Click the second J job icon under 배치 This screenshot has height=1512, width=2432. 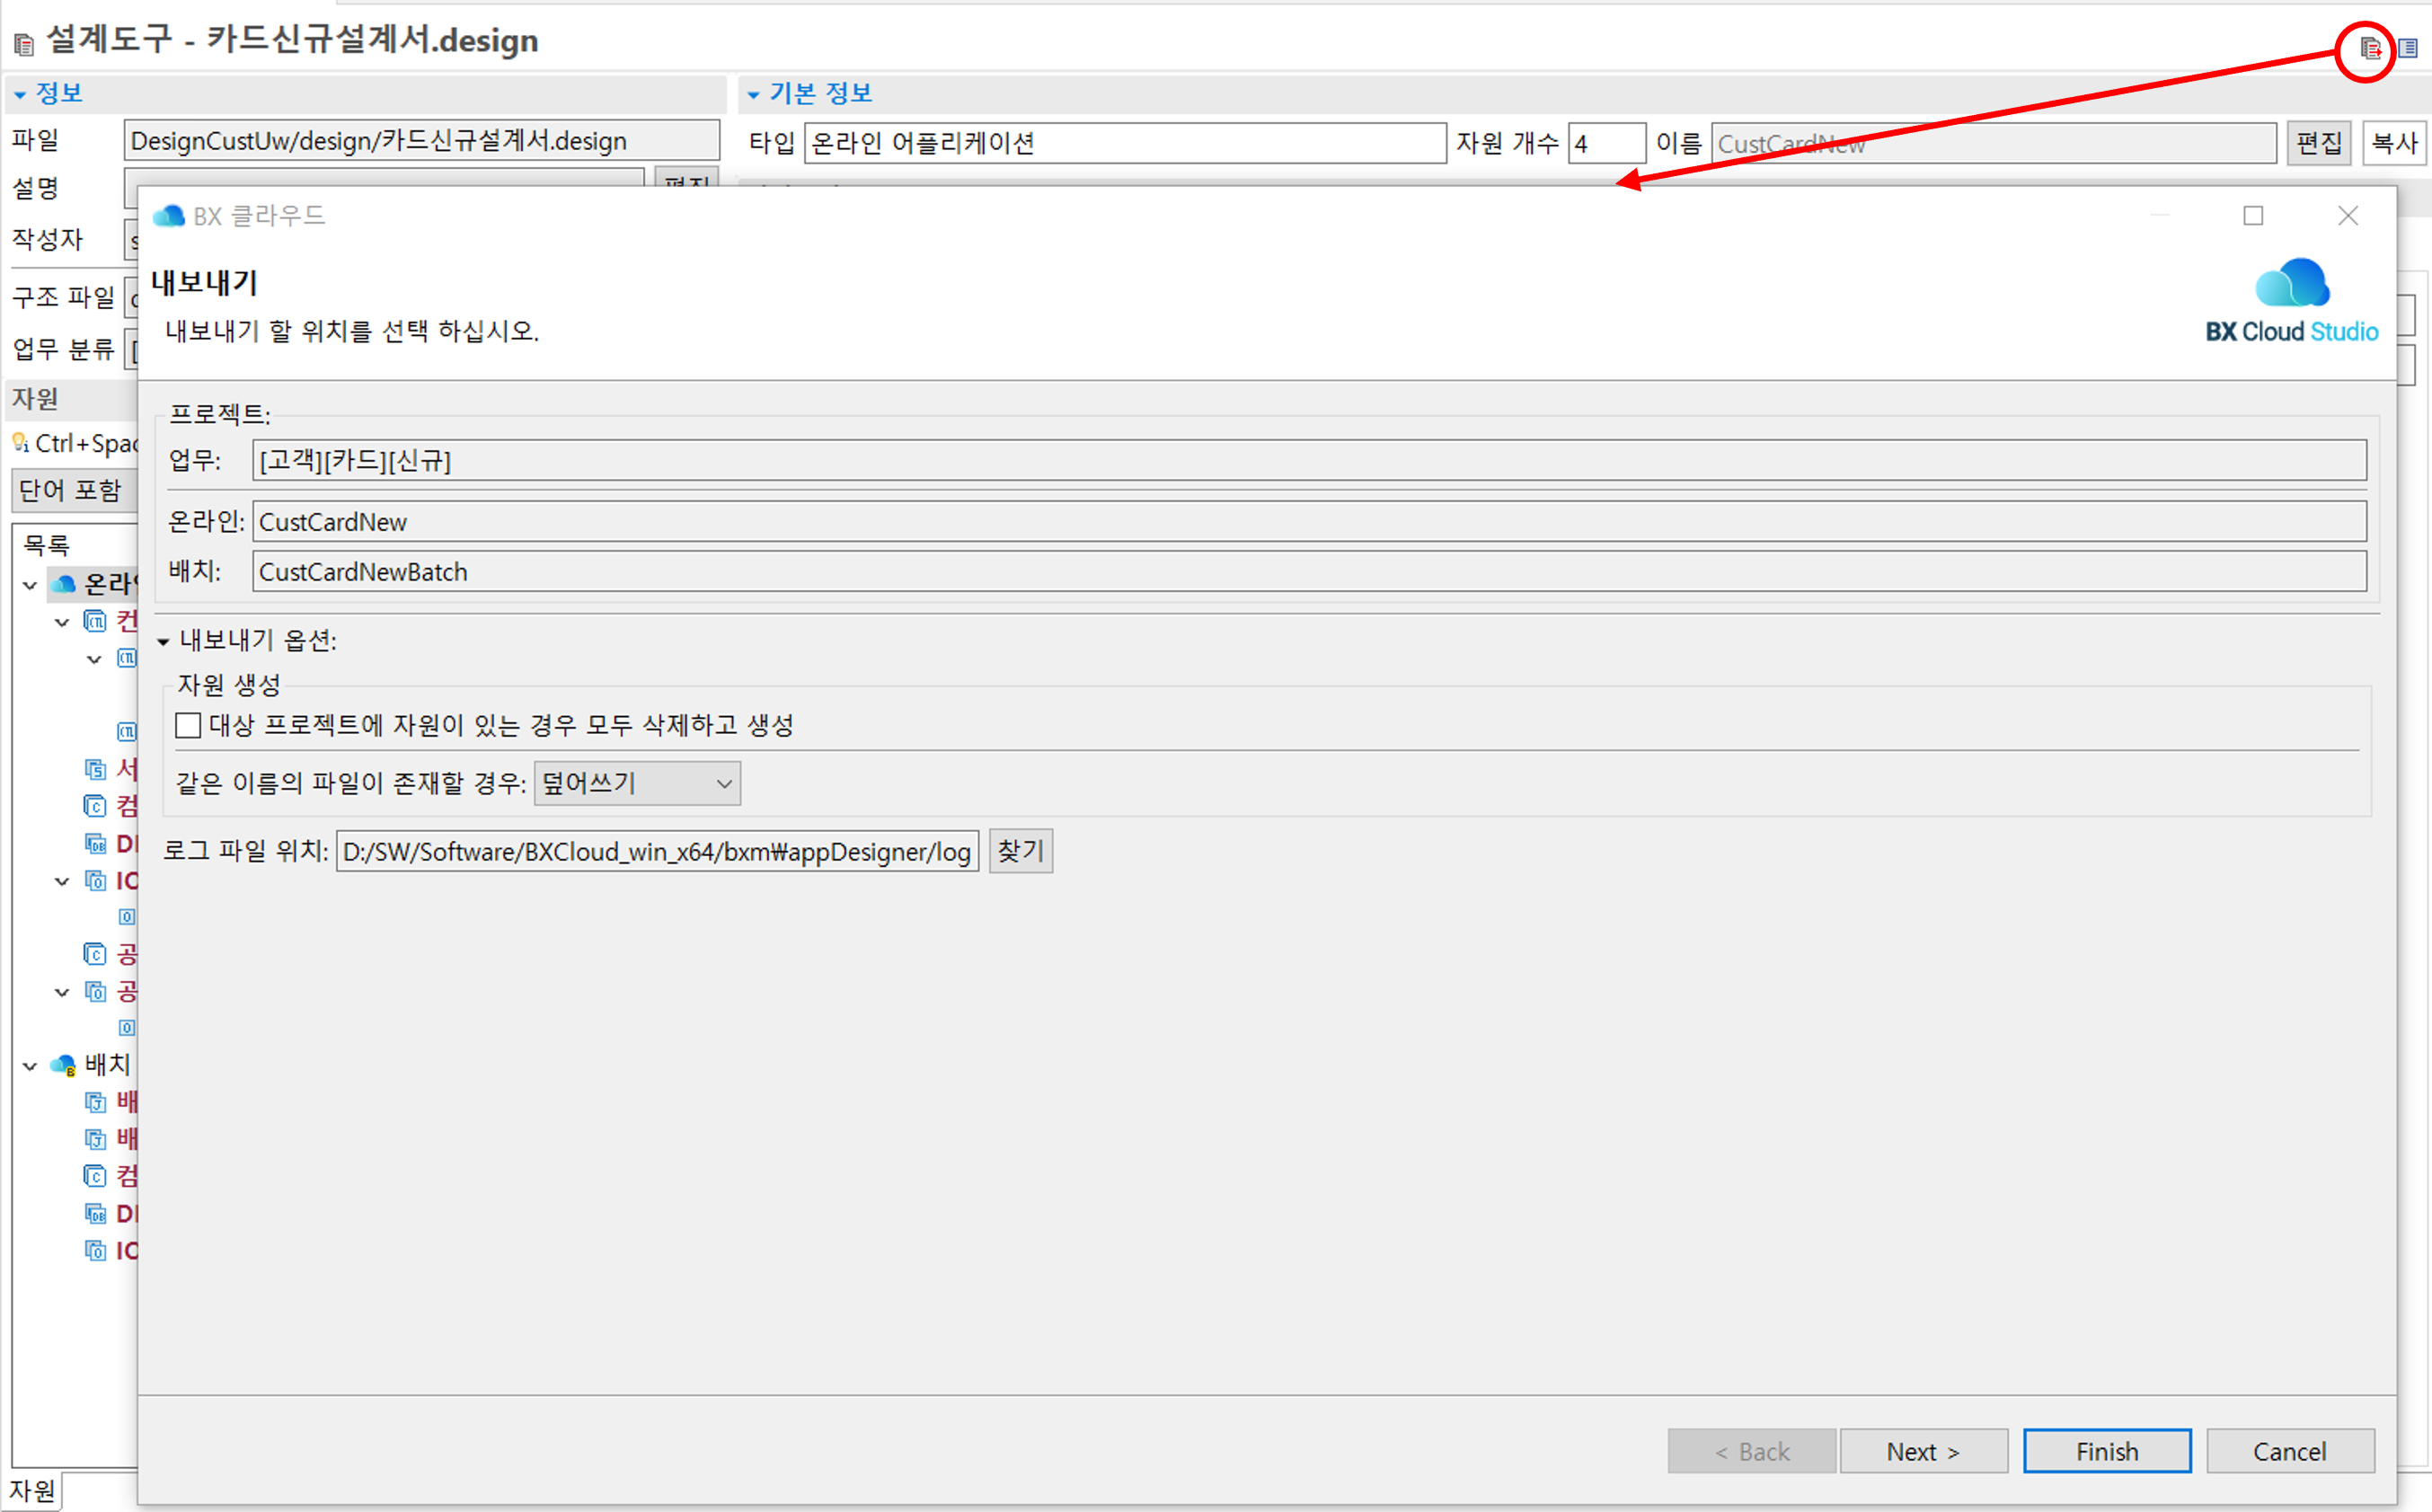[x=95, y=1139]
